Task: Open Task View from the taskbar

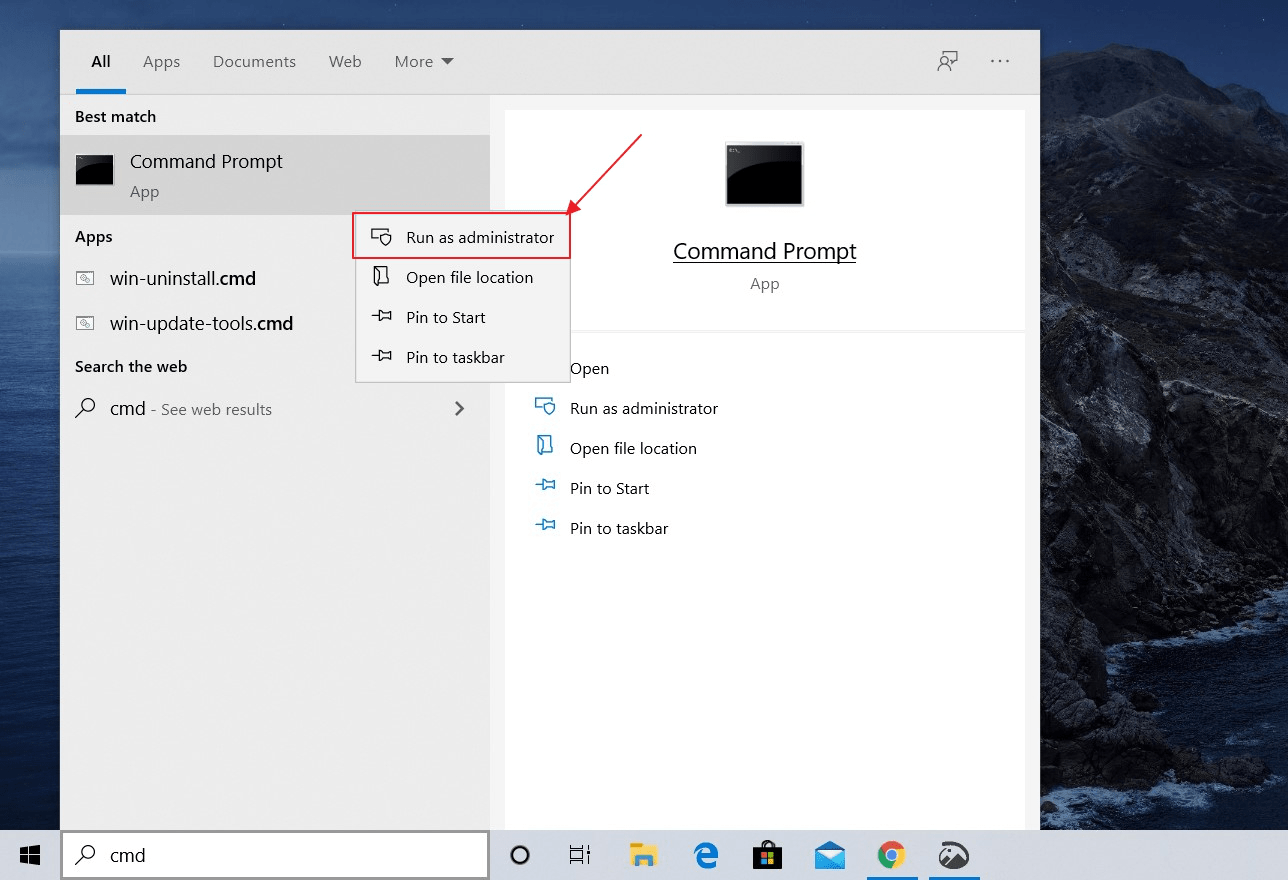Action: coord(579,855)
